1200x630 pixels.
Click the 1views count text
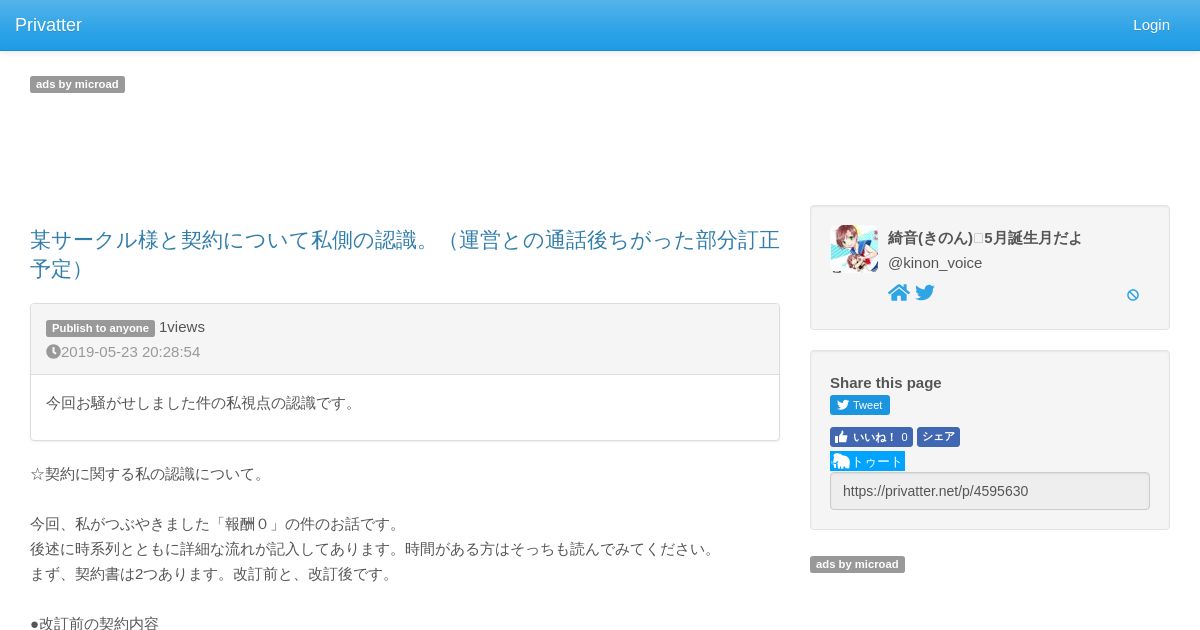tap(182, 327)
